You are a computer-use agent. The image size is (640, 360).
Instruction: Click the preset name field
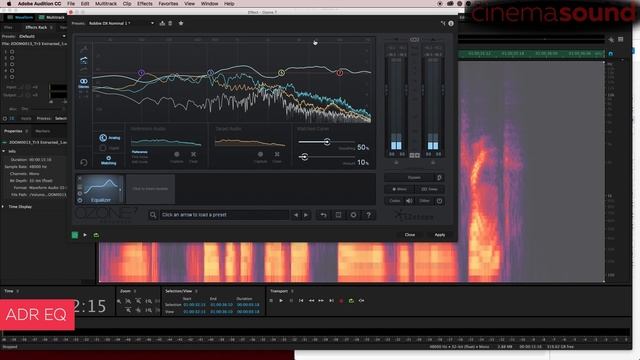tap(224, 215)
